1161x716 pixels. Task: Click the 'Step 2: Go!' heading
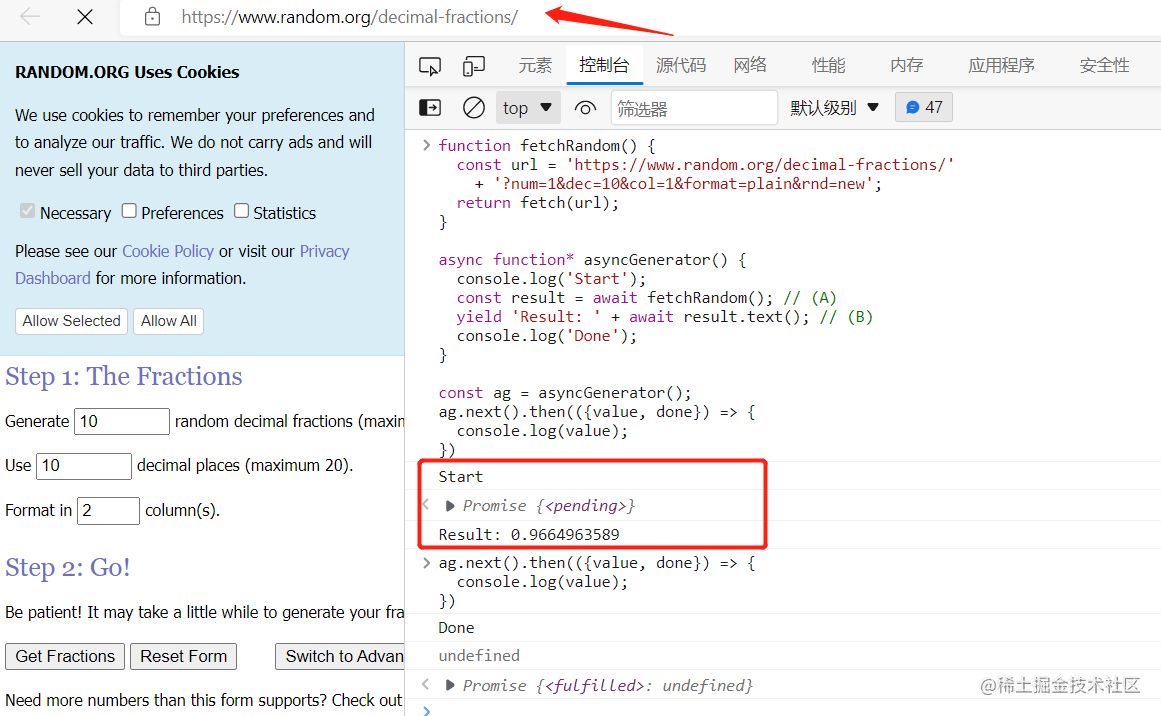pyautogui.click(x=68, y=567)
